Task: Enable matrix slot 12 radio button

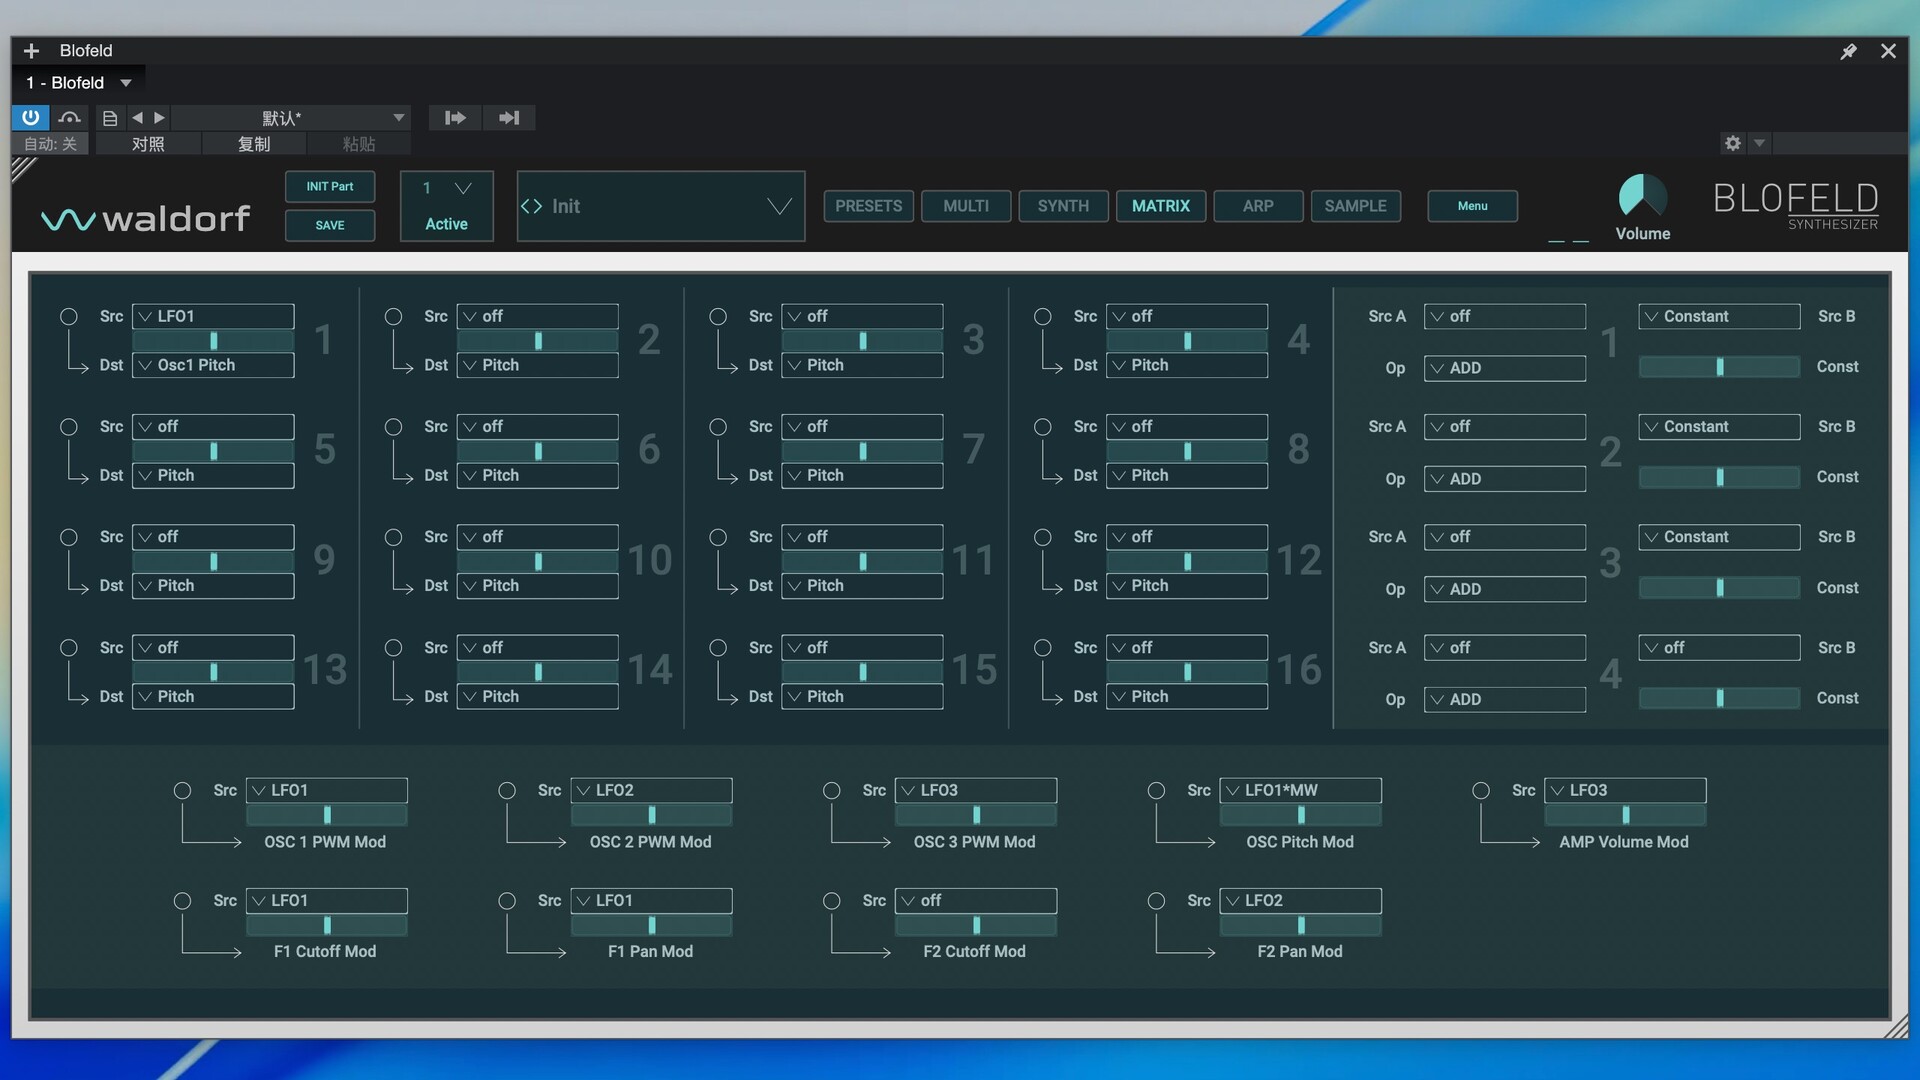Action: [1043, 538]
